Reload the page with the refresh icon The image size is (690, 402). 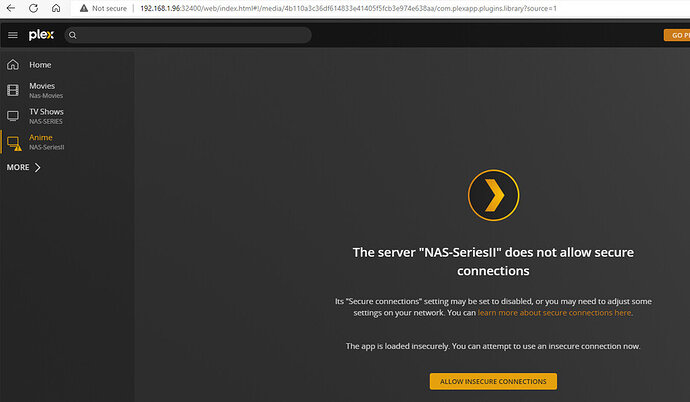33,8
